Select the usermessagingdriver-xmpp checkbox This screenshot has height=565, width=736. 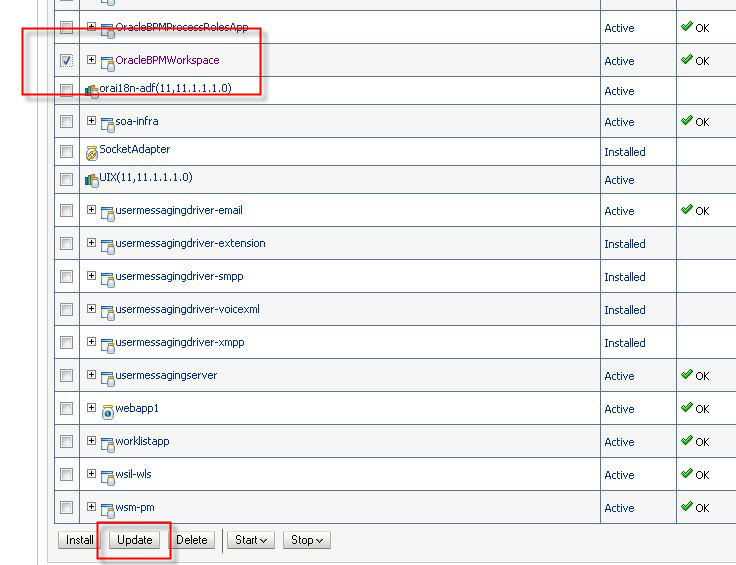point(66,343)
